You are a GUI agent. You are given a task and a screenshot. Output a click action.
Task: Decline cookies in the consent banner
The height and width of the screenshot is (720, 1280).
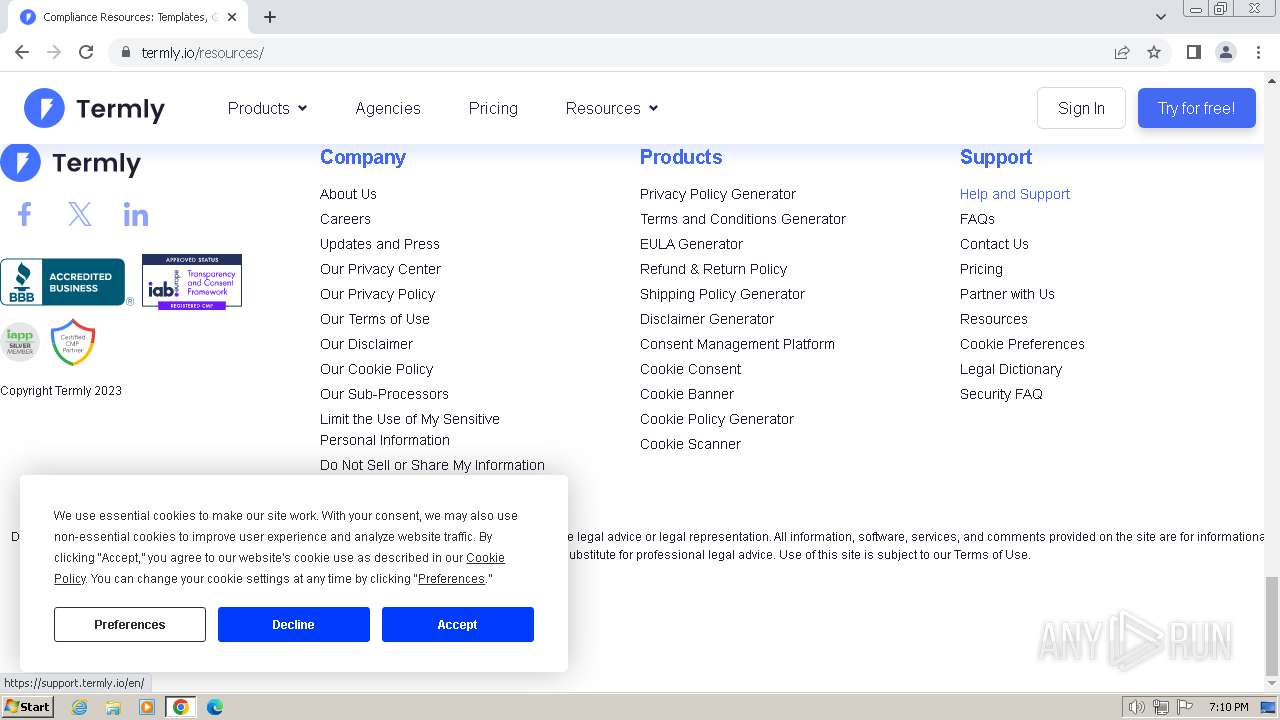[293, 624]
